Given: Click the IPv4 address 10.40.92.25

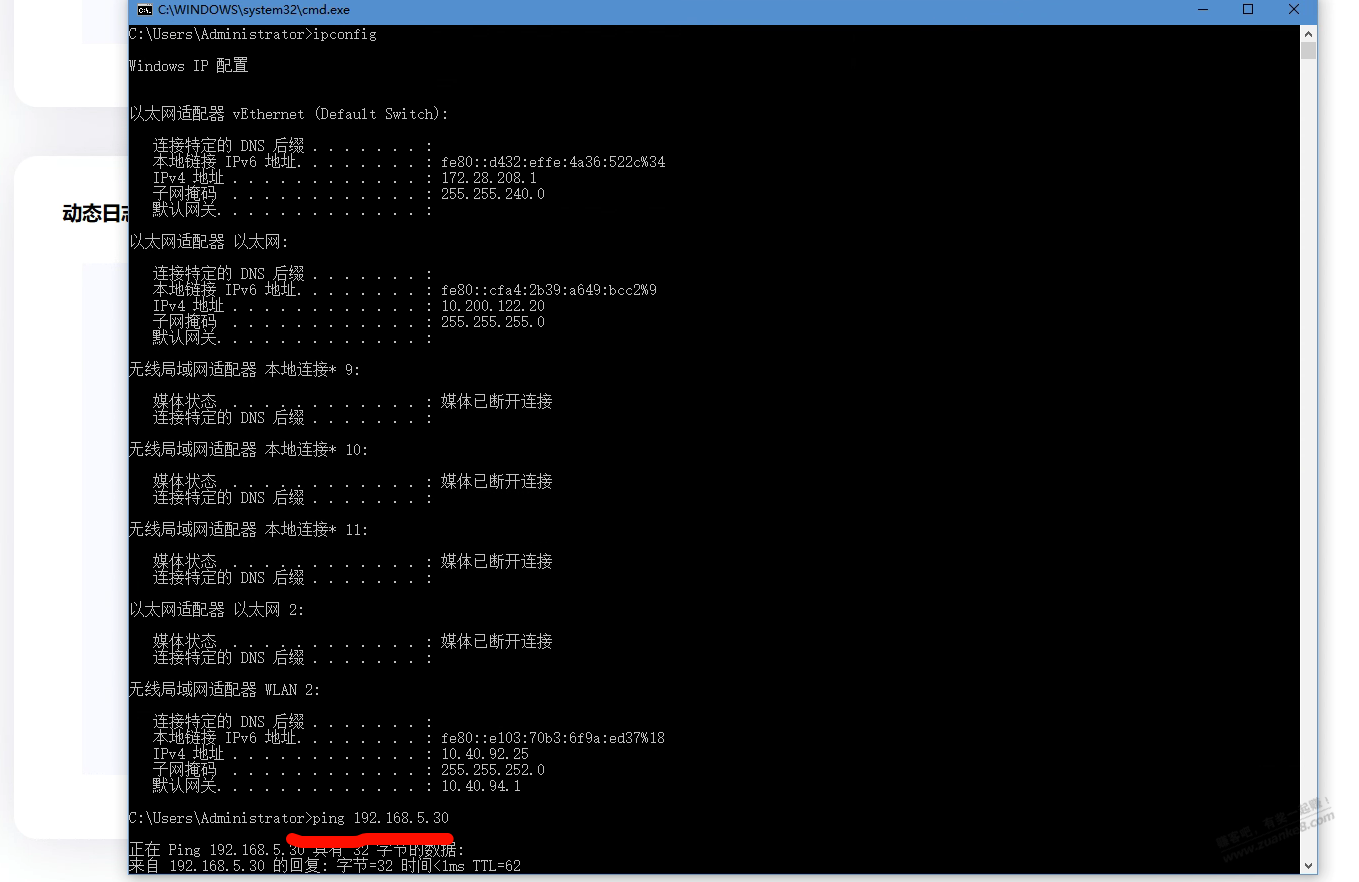Looking at the screenshot, I should pos(485,754).
